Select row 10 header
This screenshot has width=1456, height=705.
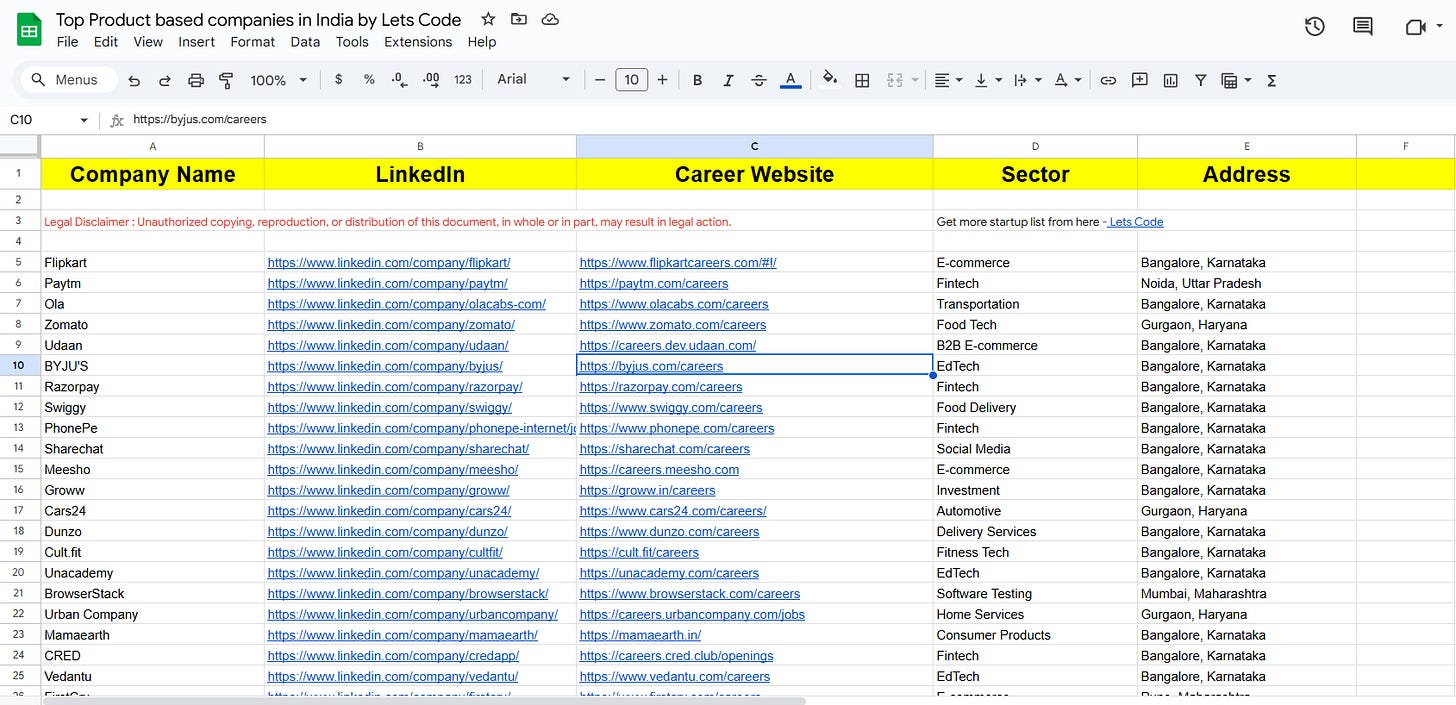pos(20,366)
